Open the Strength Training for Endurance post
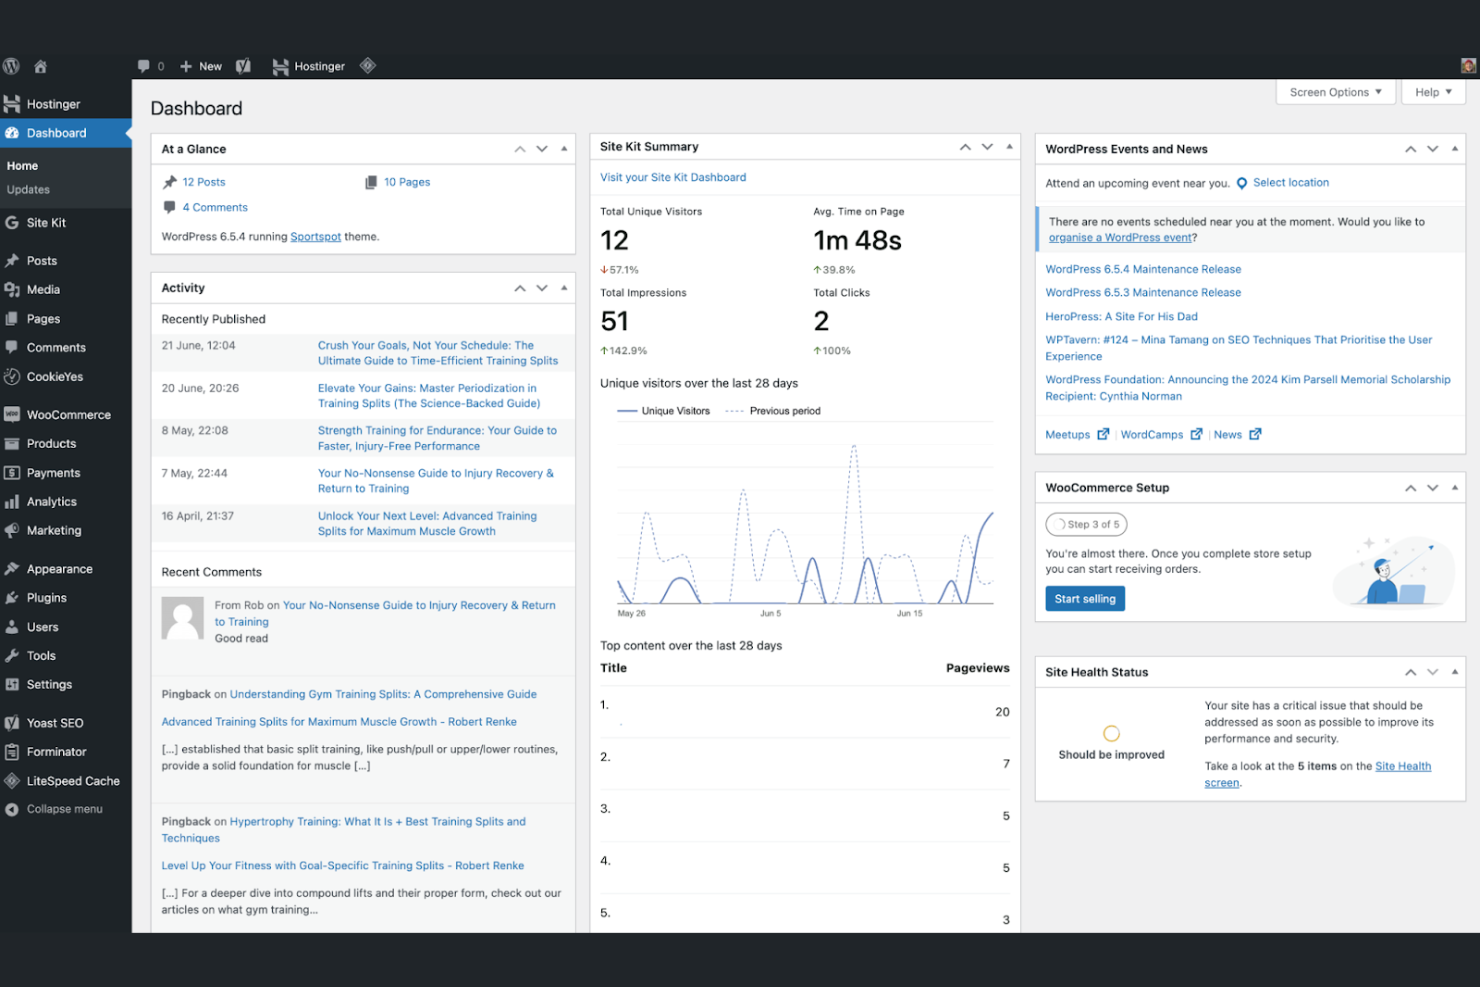This screenshot has height=987, width=1480. click(437, 438)
